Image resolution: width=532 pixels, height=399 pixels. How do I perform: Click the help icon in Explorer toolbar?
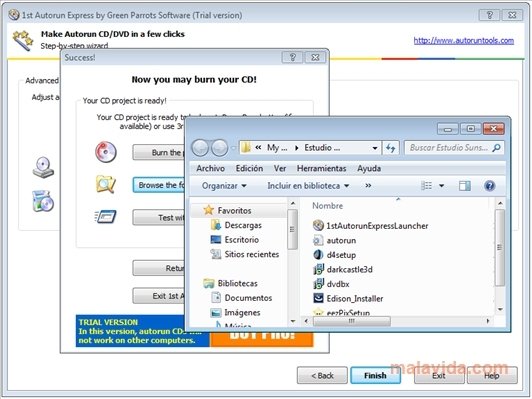click(489, 186)
